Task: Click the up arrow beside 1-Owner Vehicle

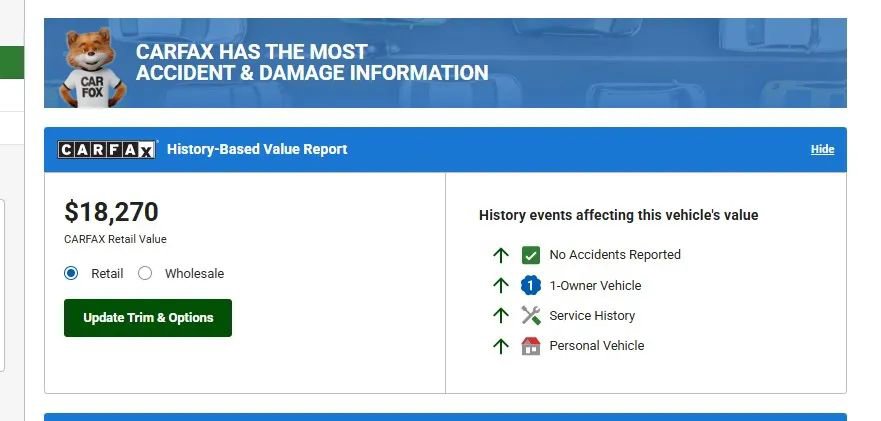Action: click(501, 285)
